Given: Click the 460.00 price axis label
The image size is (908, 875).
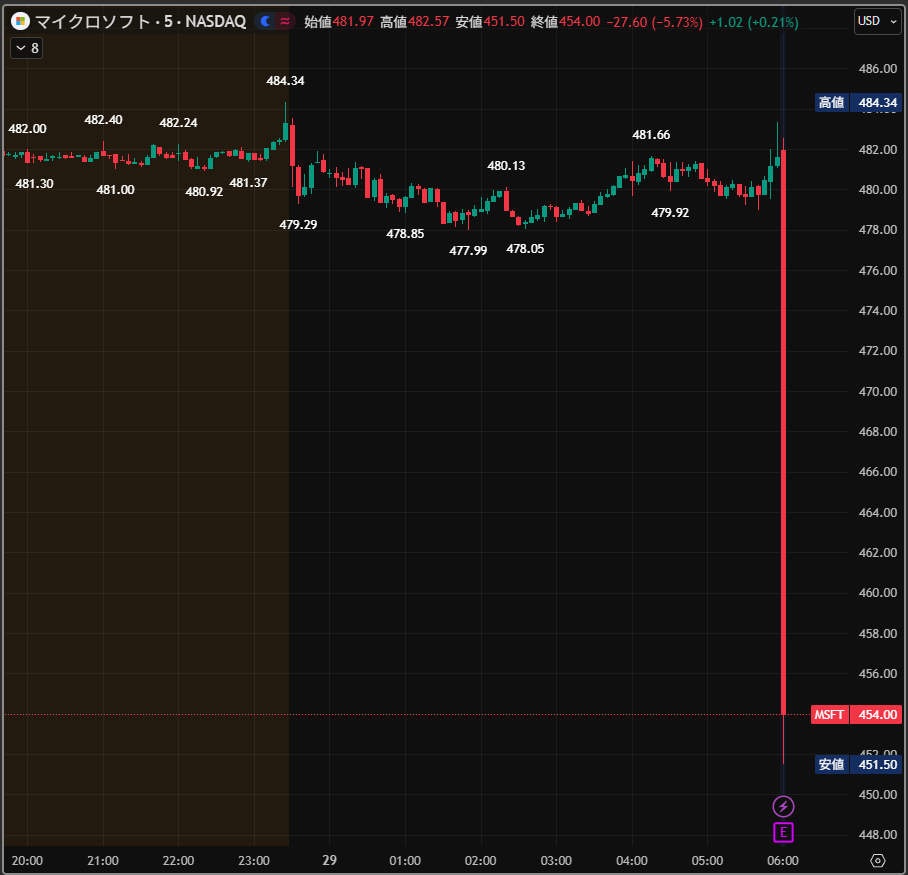Looking at the screenshot, I should [877, 592].
